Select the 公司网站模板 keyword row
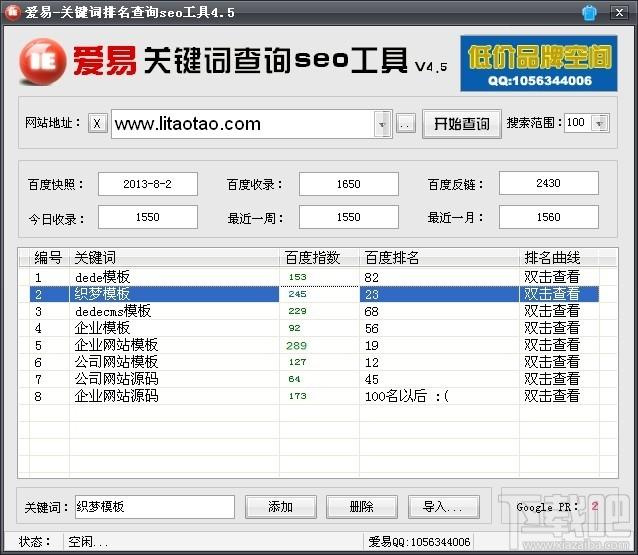The image size is (638, 555). pos(314,362)
